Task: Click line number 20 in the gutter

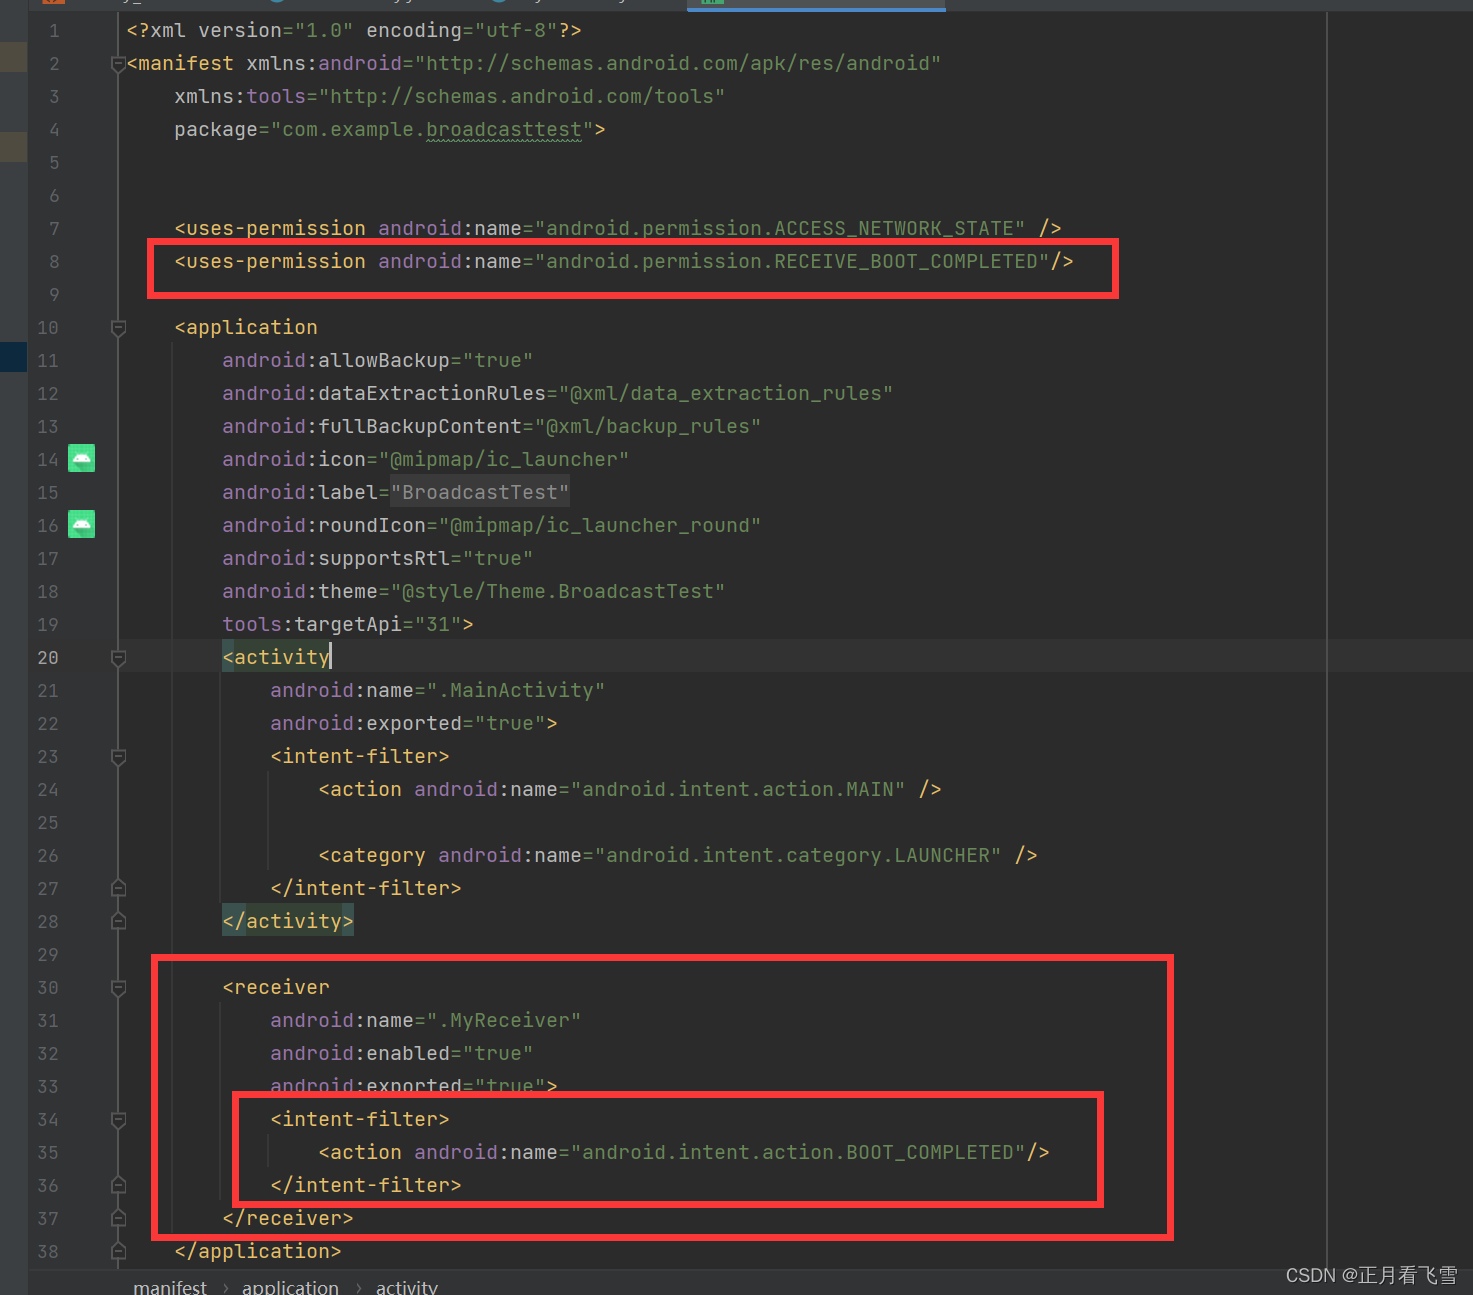Action: pos(48,658)
